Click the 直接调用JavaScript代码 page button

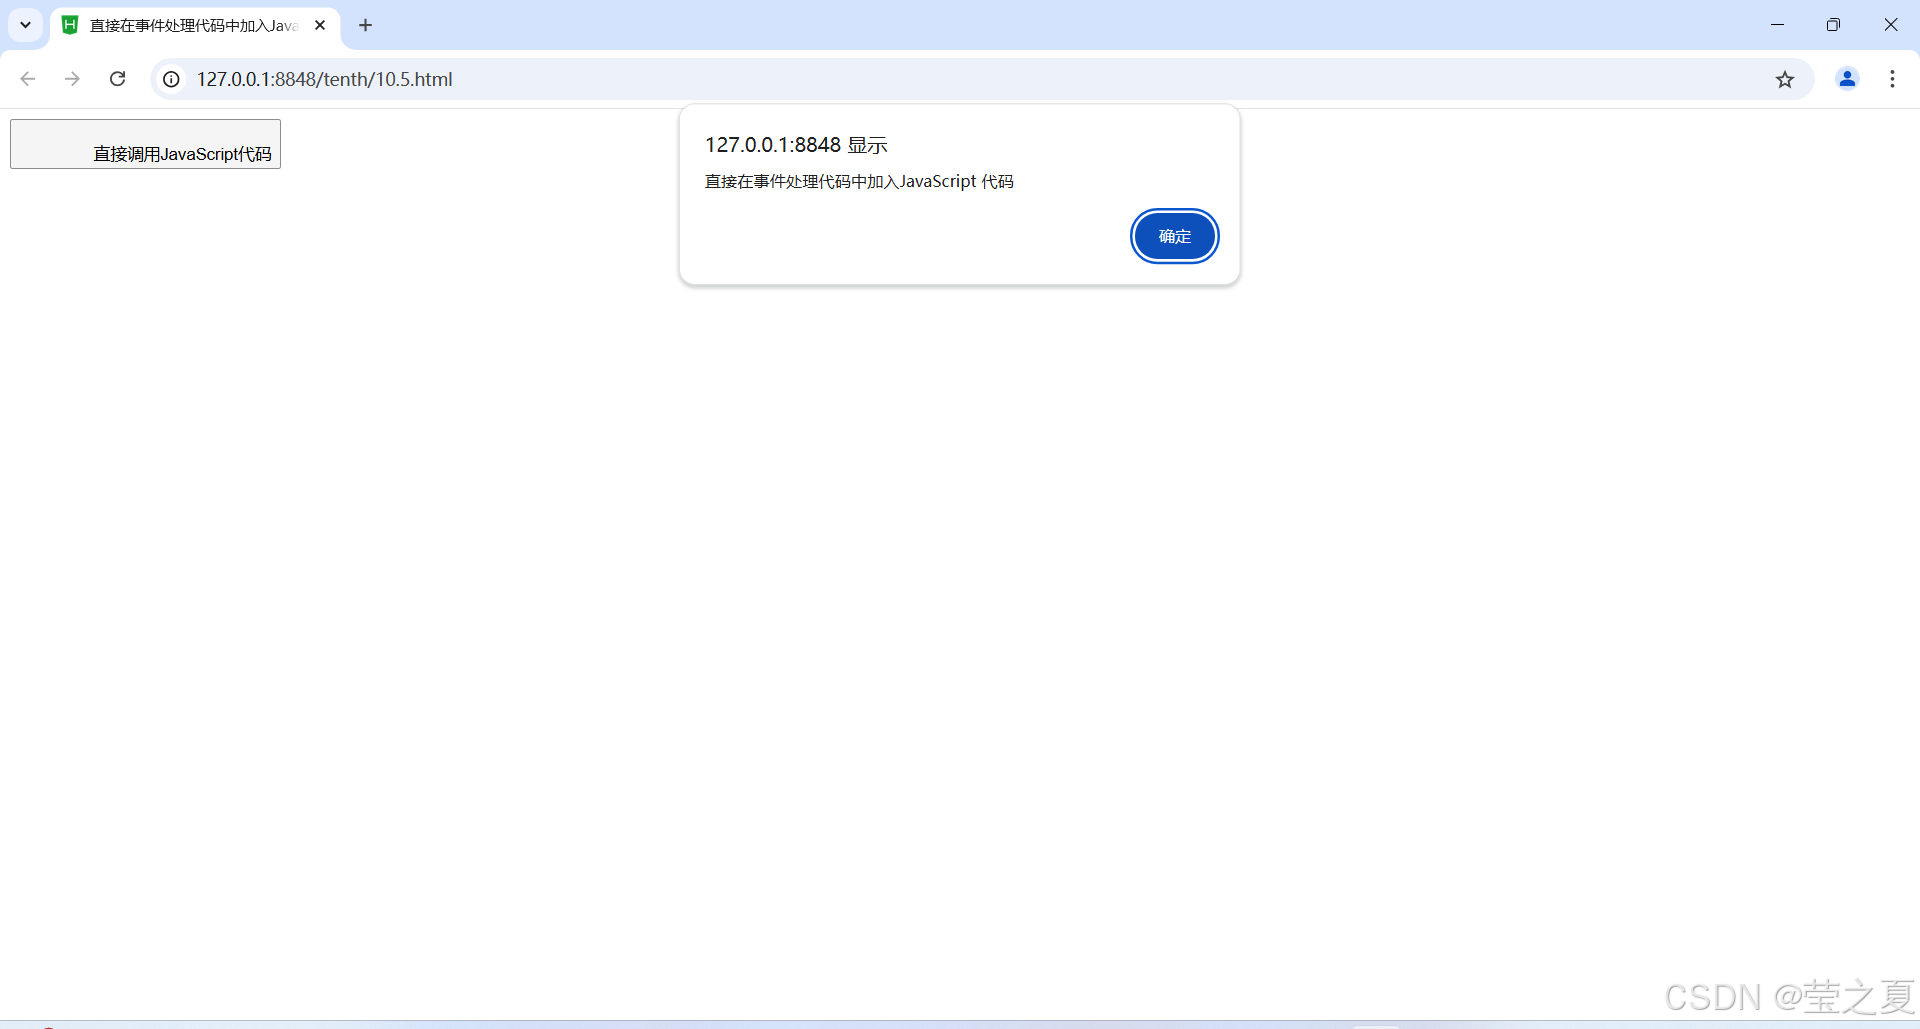click(x=145, y=144)
